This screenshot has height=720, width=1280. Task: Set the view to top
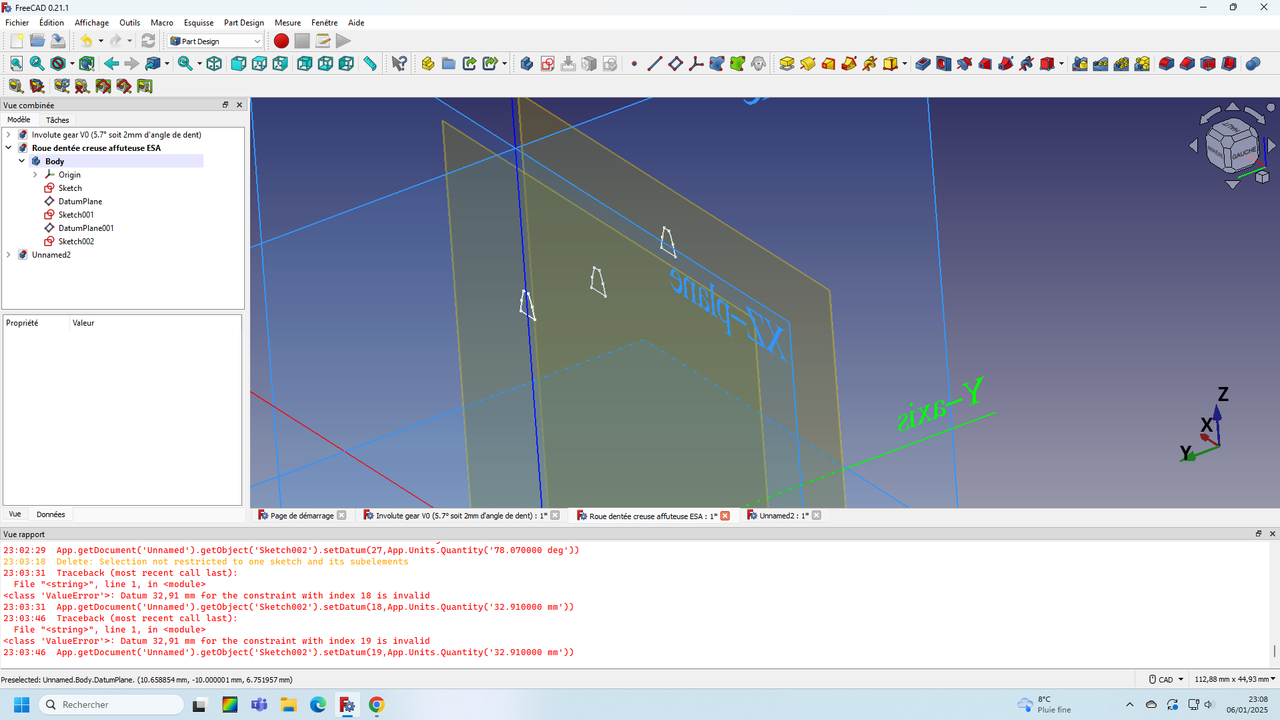(x=259, y=63)
